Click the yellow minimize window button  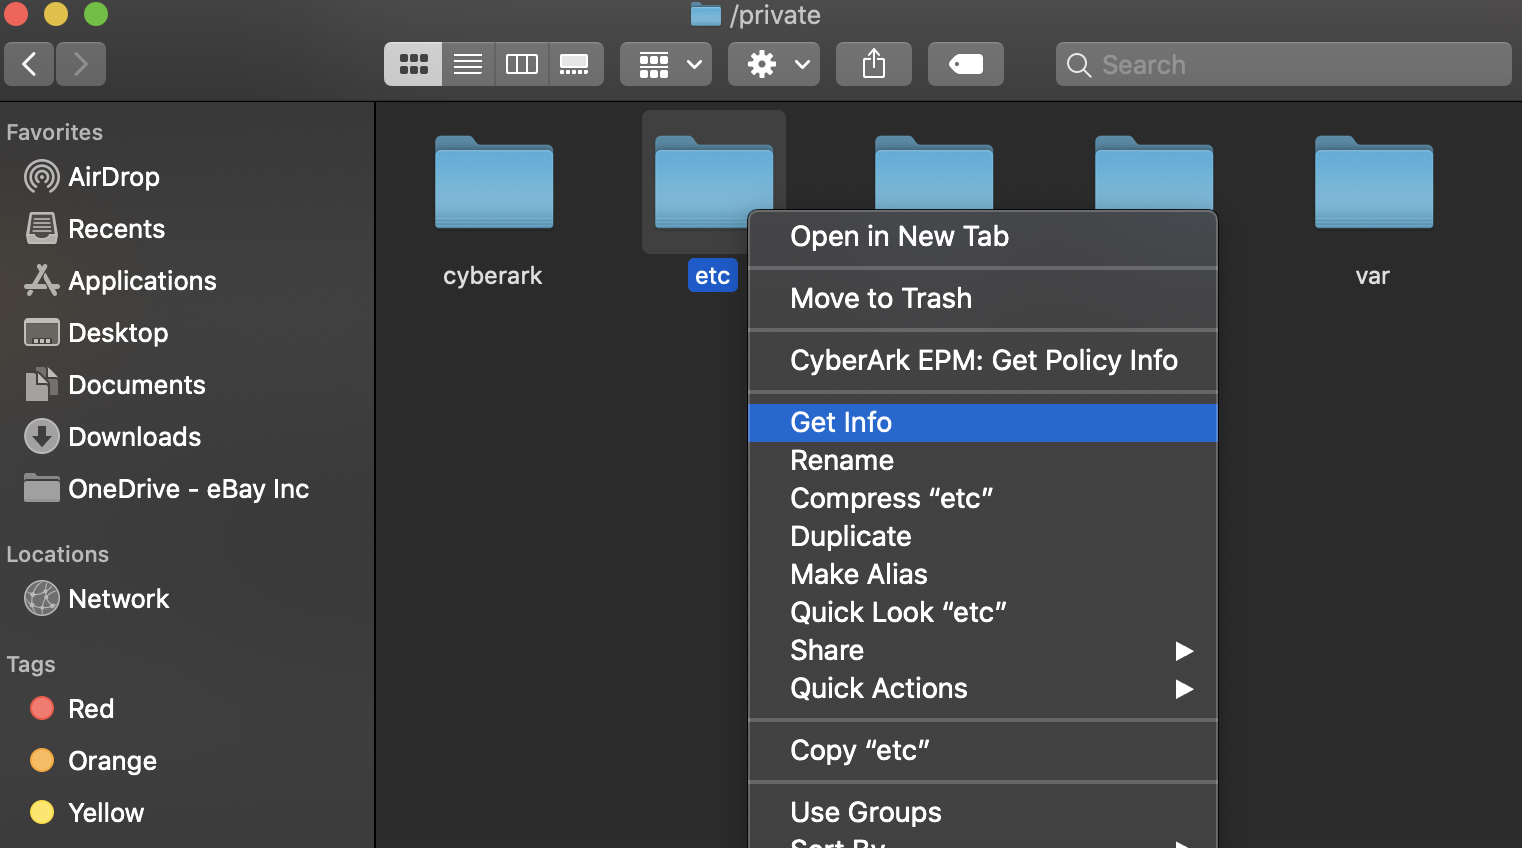pos(56,14)
